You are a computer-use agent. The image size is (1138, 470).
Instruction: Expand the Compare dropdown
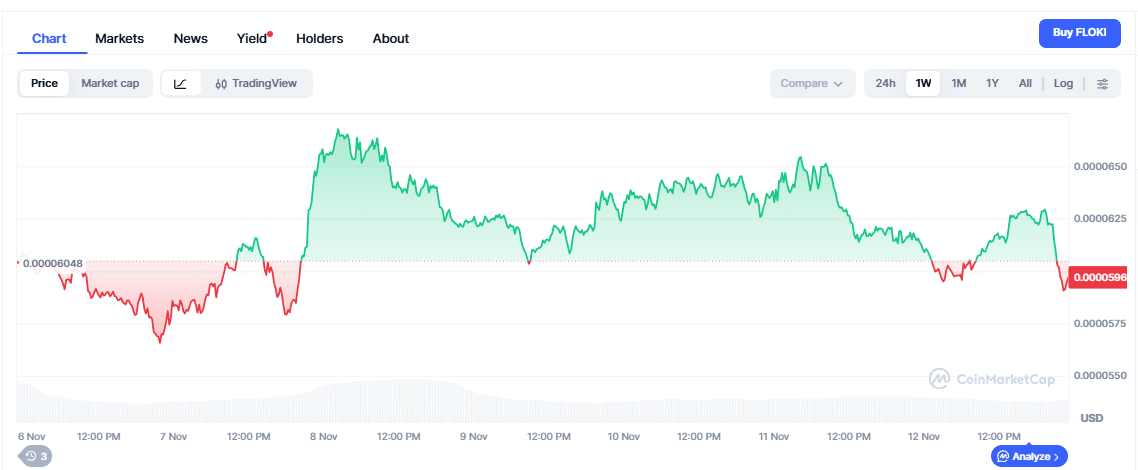coord(811,84)
